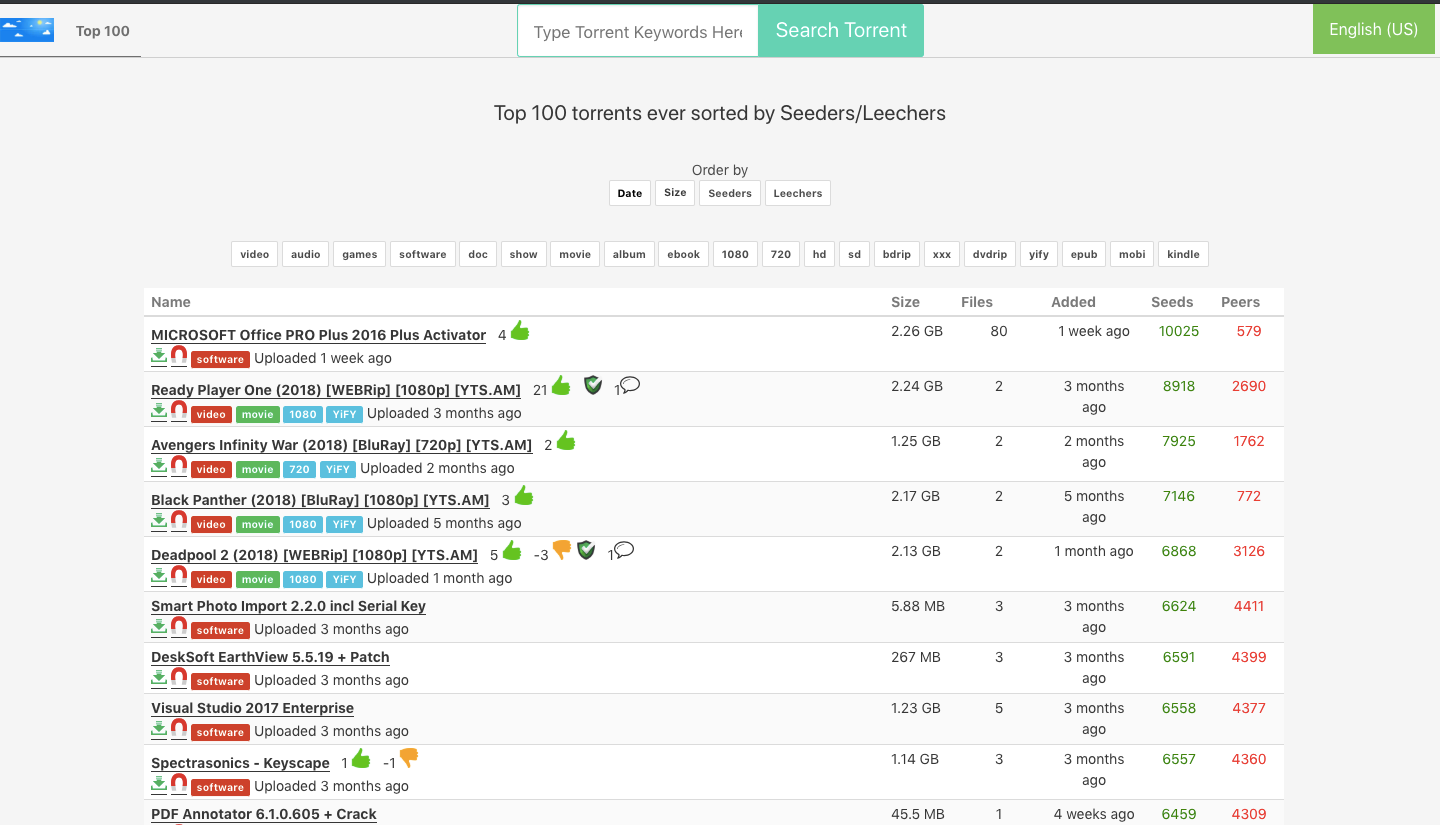Filter by the epub tag

pos(1084,254)
